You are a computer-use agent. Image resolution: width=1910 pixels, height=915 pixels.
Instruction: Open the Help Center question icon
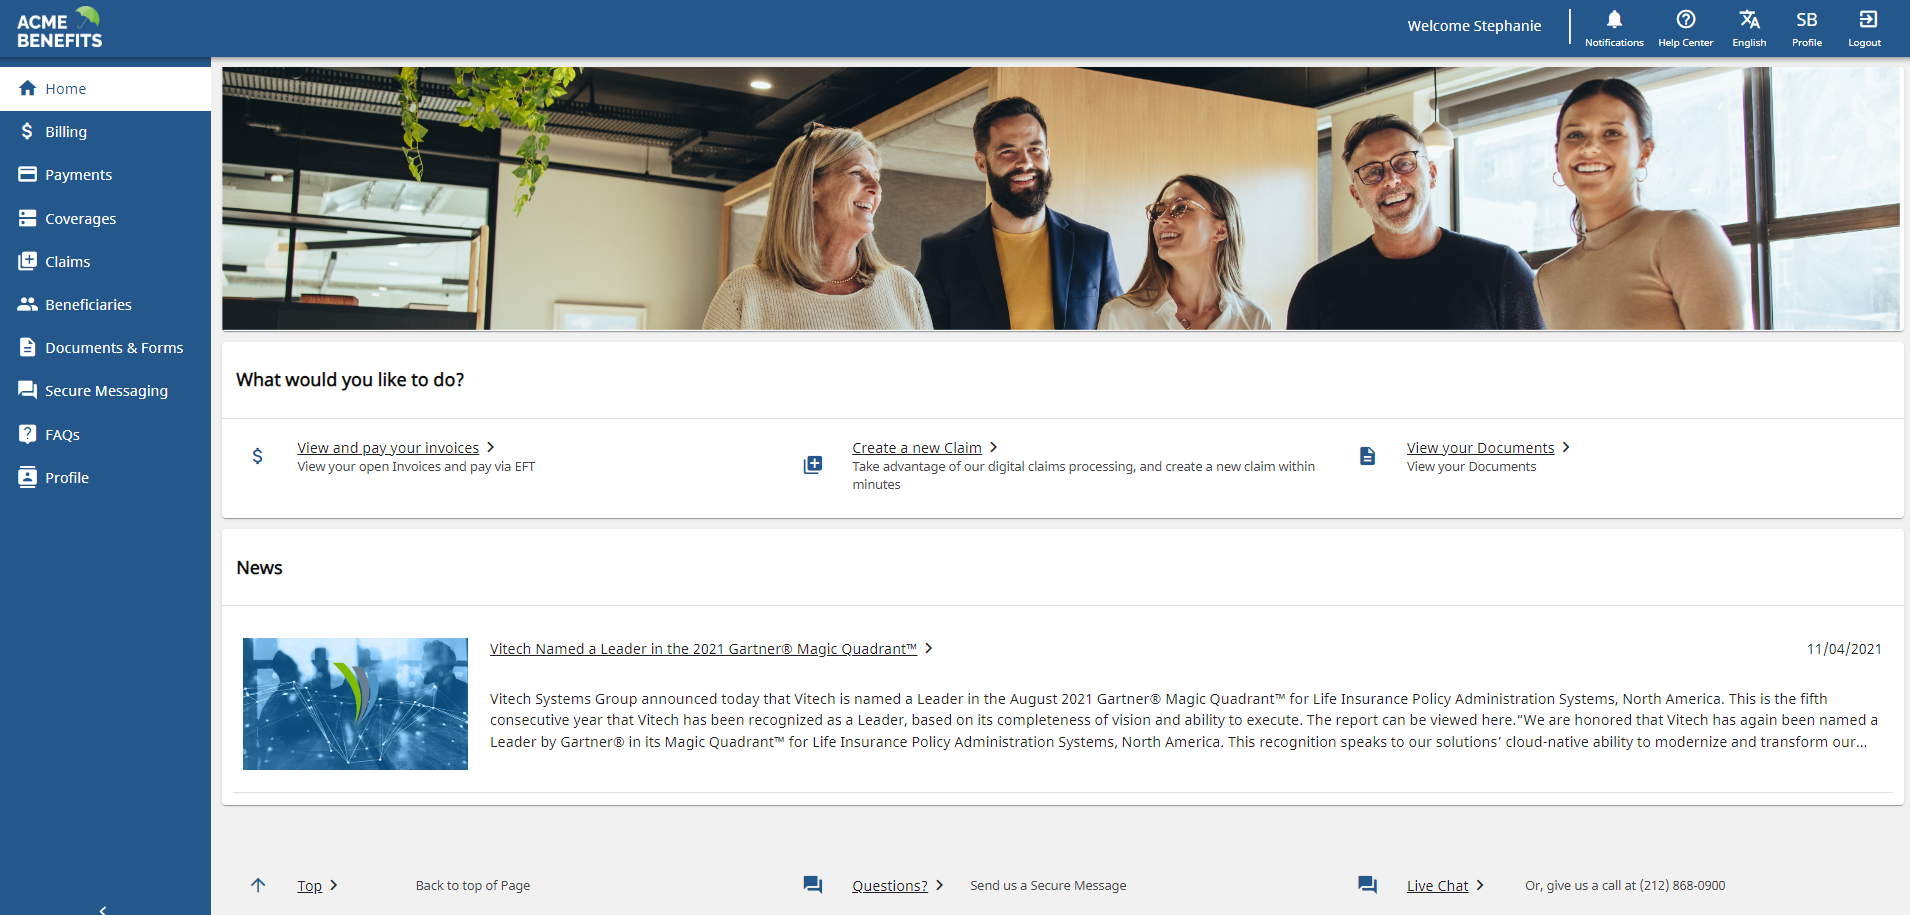pyautogui.click(x=1685, y=20)
